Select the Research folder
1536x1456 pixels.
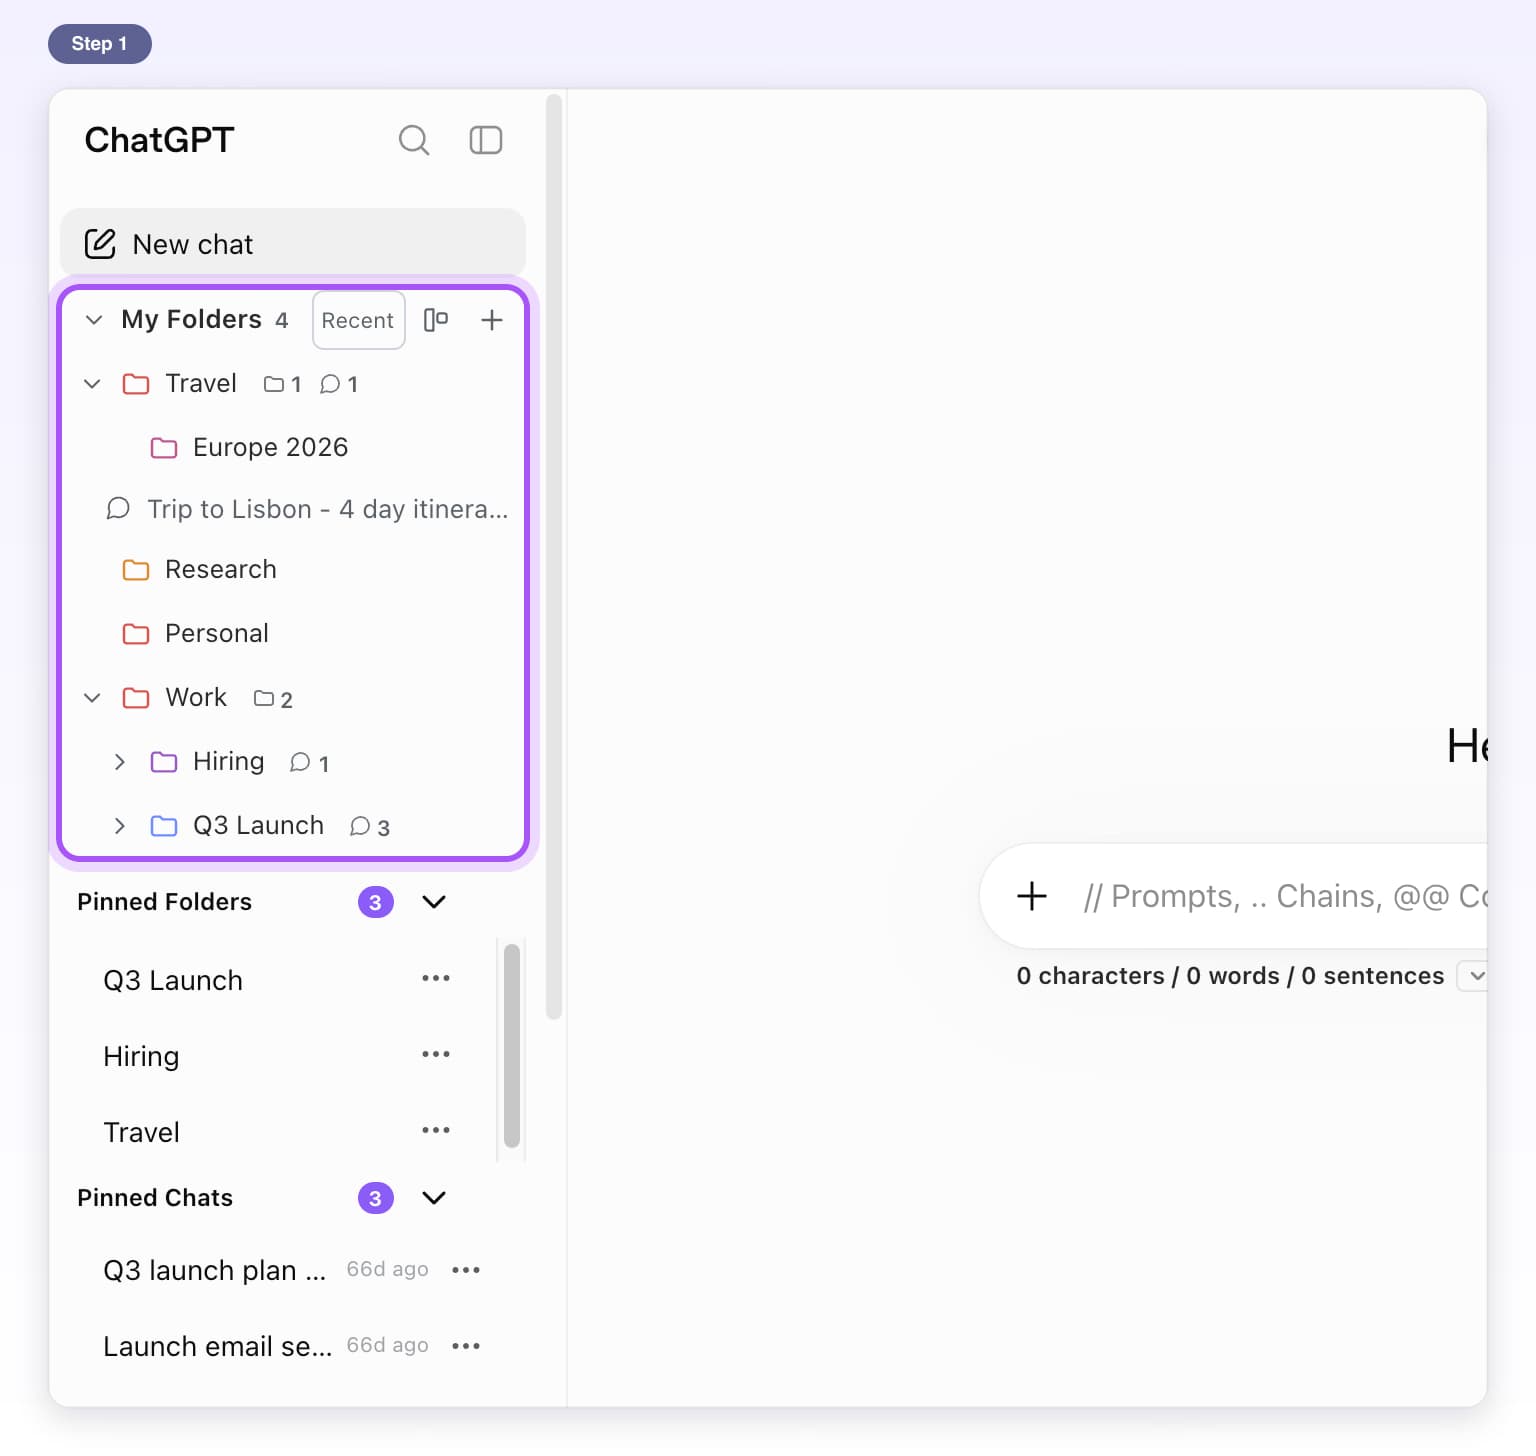pos(220,569)
